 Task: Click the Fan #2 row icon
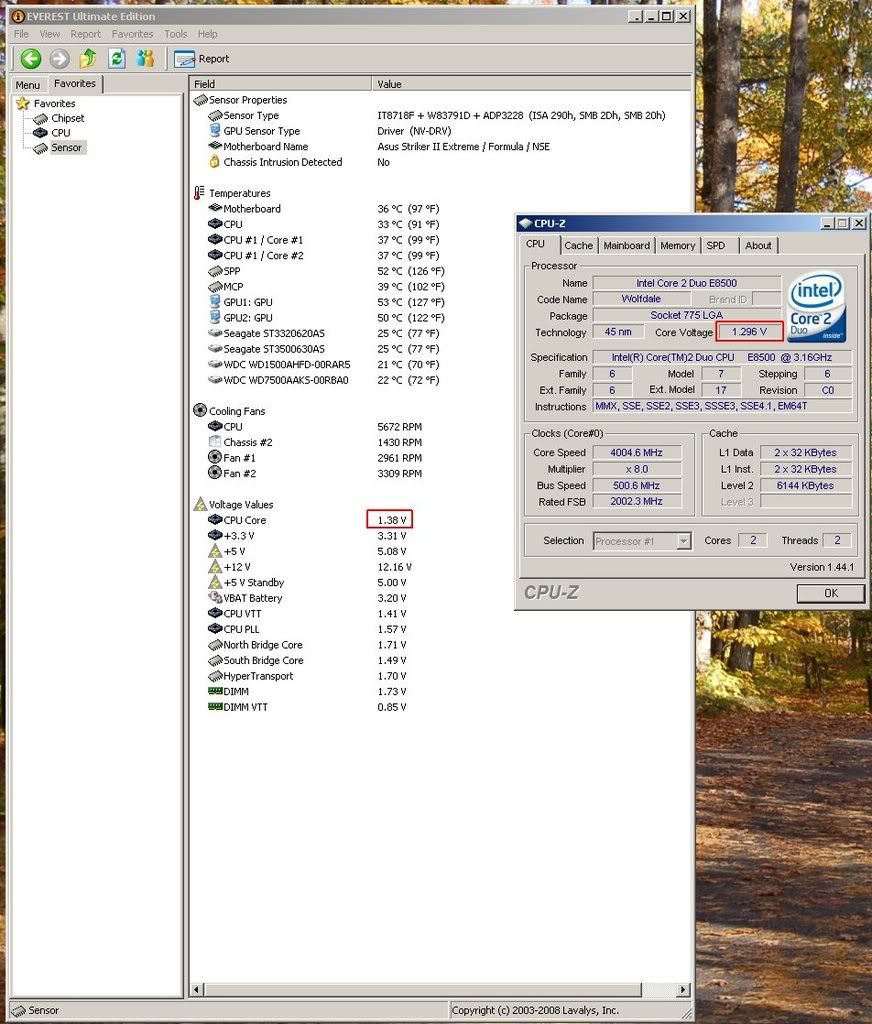click(x=215, y=473)
